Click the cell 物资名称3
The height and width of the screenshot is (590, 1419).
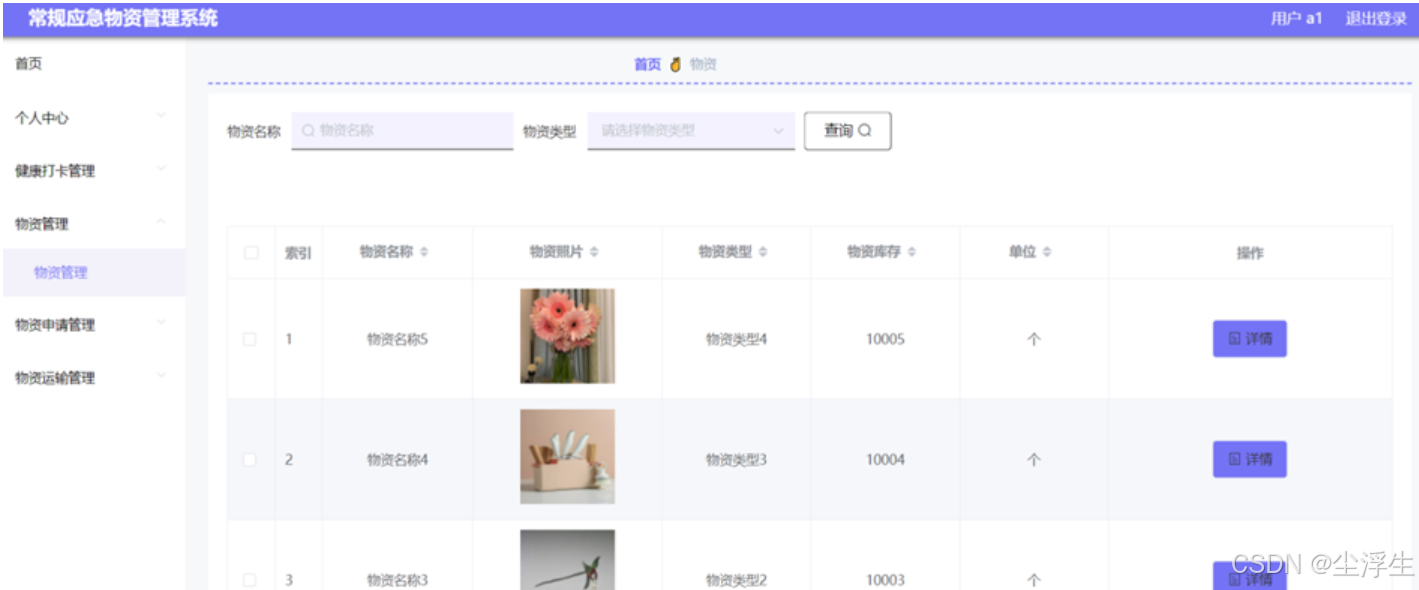tap(397, 580)
